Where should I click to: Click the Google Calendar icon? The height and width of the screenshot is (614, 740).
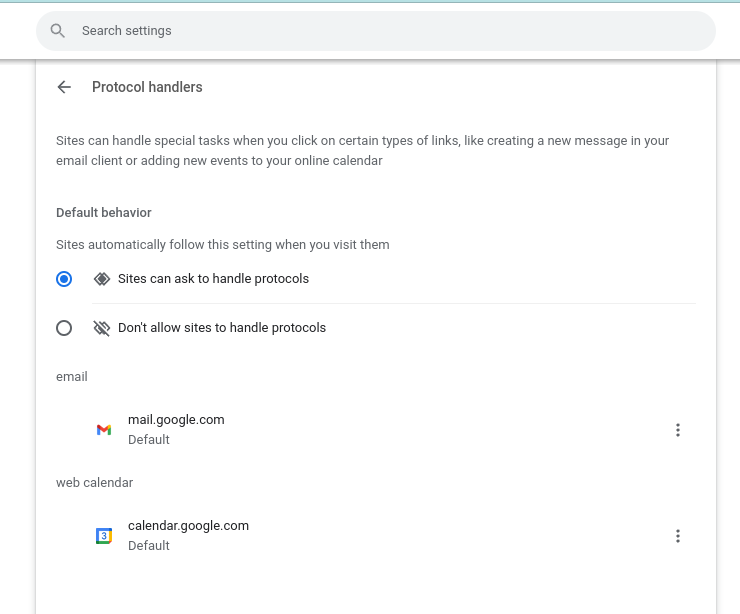[104, 536]
